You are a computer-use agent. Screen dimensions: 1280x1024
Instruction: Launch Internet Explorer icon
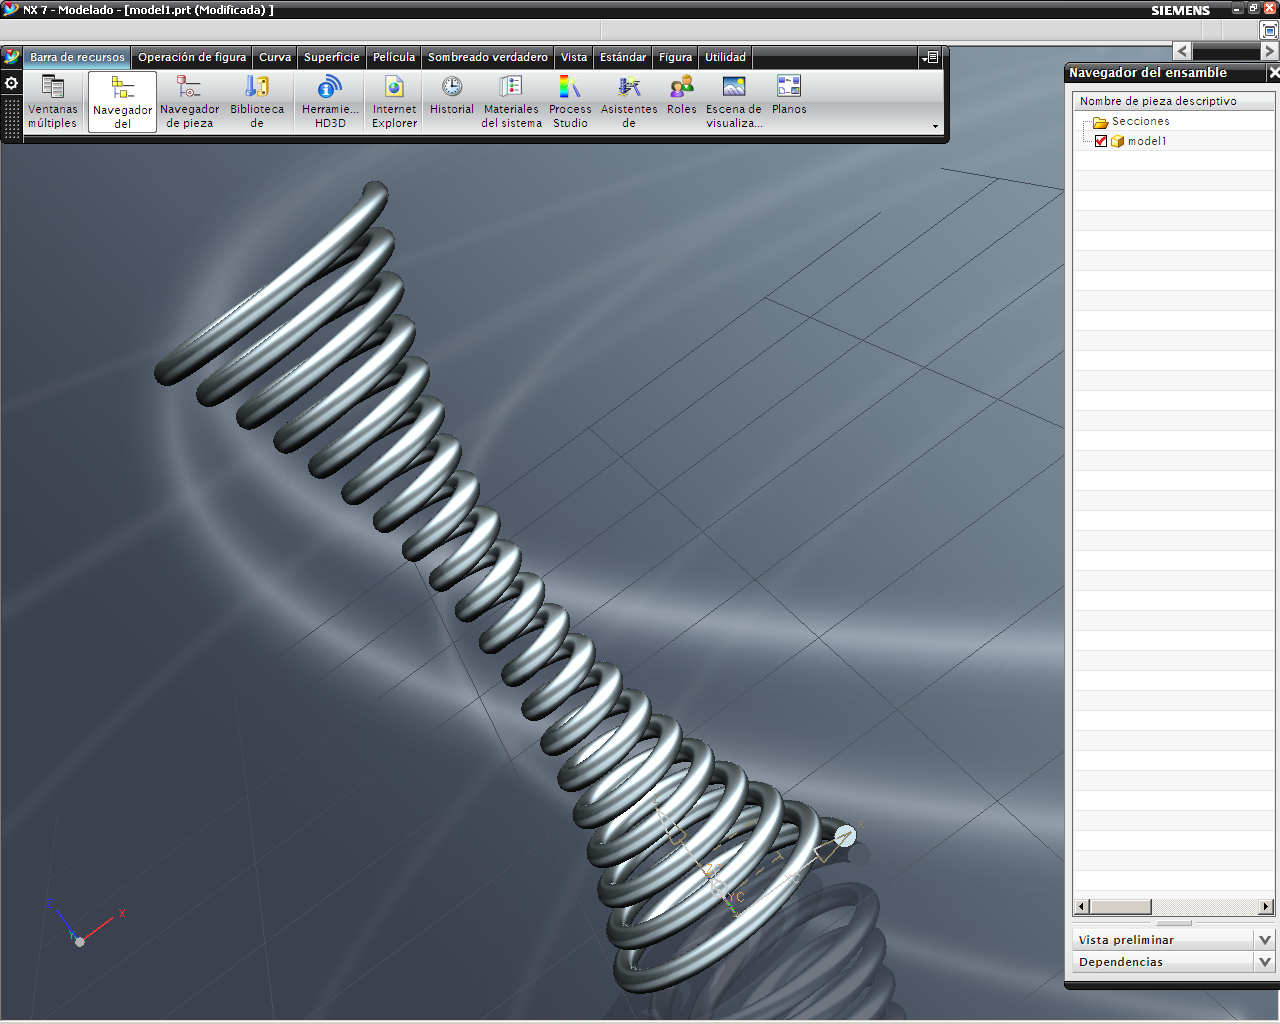[x=394, y=102]
